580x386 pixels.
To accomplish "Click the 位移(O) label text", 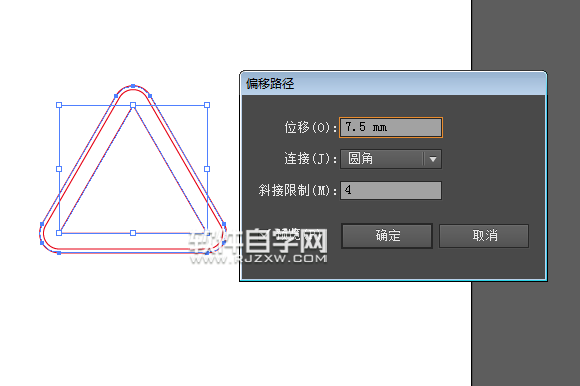I will (310, 128).
